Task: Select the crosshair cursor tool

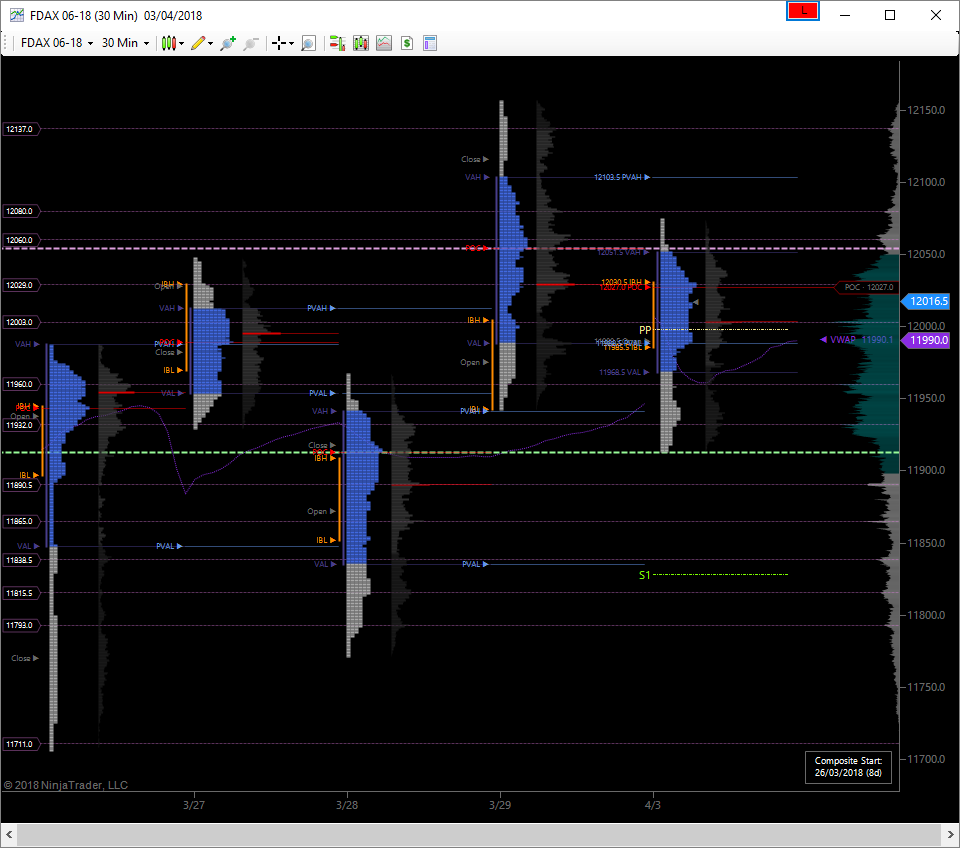Action: coord(279,43)
